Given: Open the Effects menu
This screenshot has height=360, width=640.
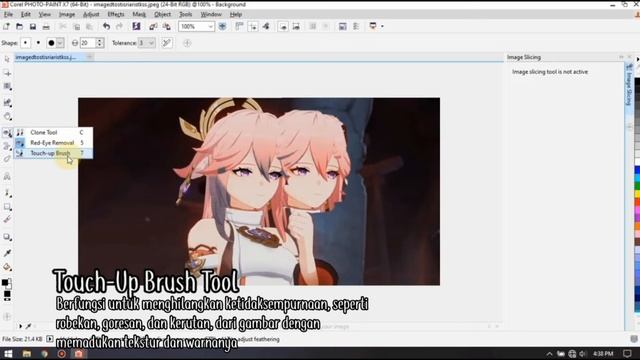Looking at the screenshot, I should point(116,14).
